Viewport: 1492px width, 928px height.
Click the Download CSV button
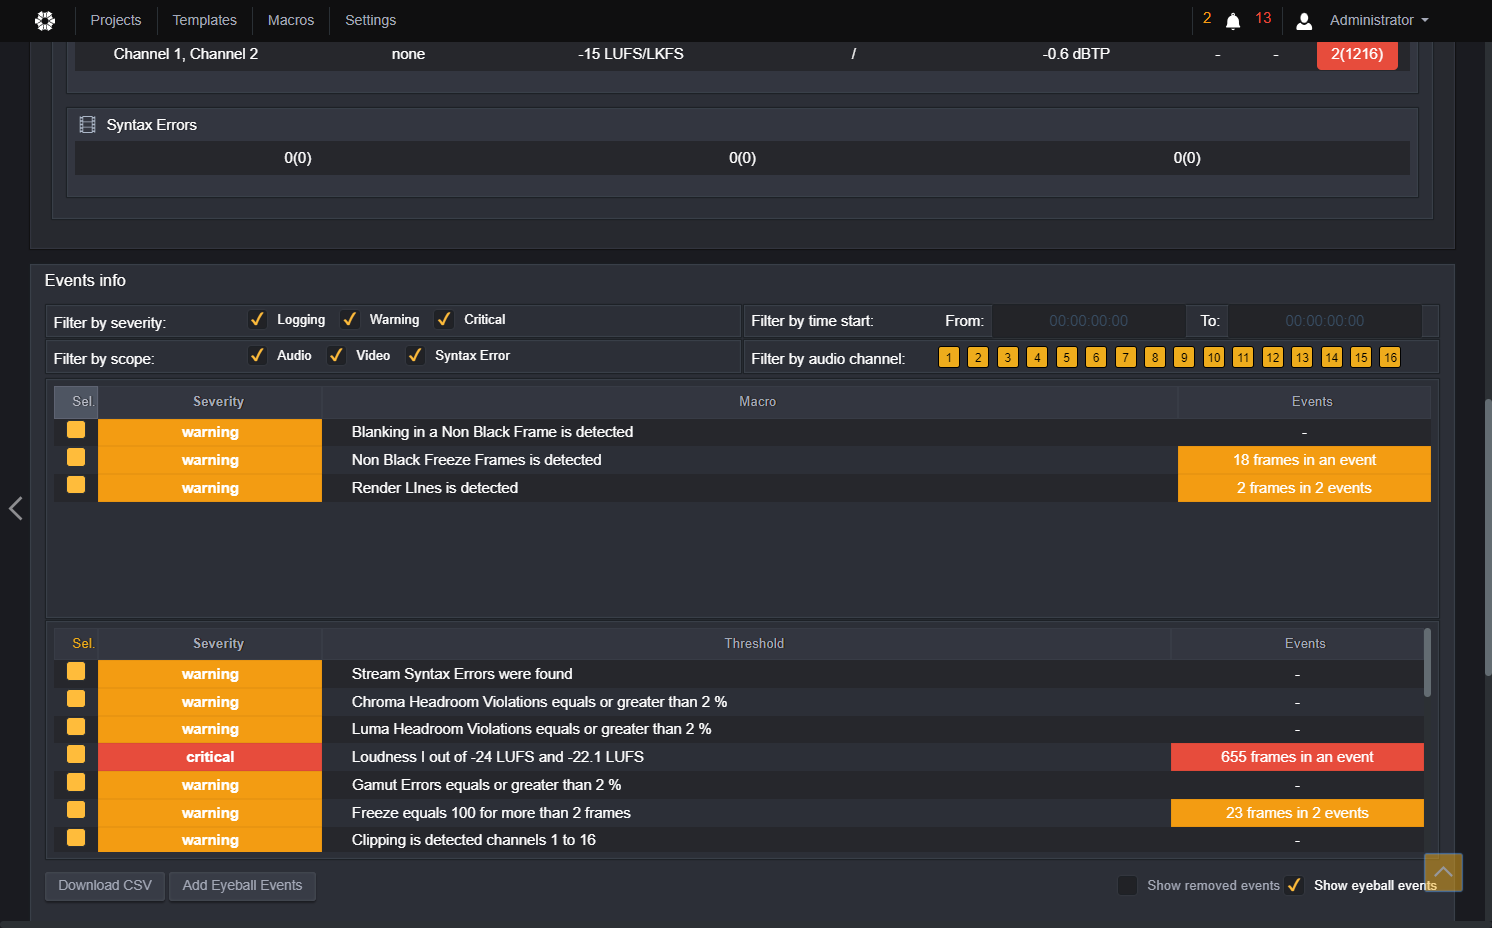(105, 886)
